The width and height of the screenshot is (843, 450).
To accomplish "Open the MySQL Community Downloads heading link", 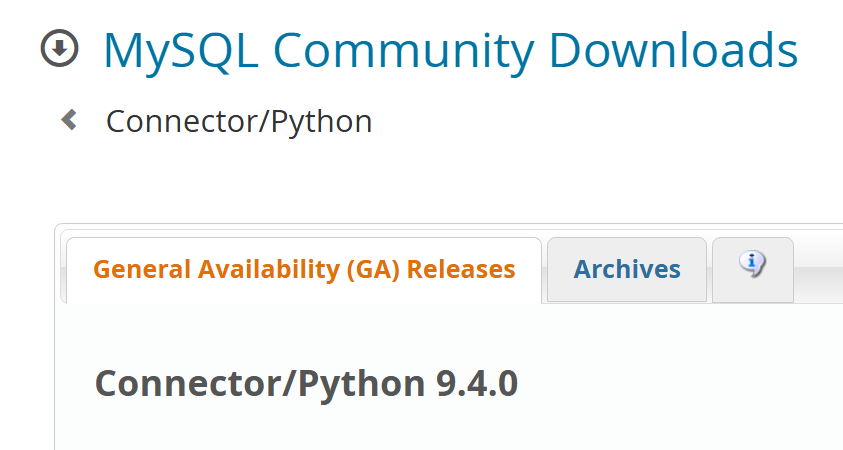I will coord(451,51).
